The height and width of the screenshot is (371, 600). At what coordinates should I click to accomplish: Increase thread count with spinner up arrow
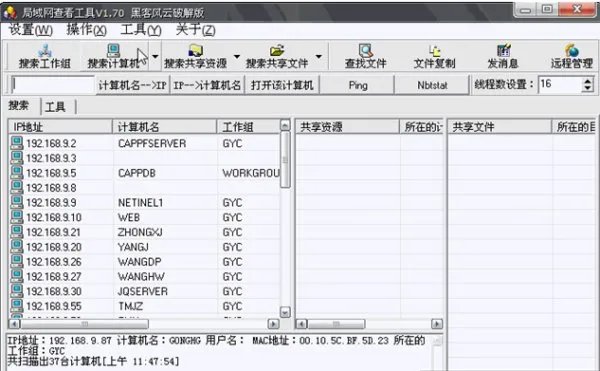[x=588, y=81]
